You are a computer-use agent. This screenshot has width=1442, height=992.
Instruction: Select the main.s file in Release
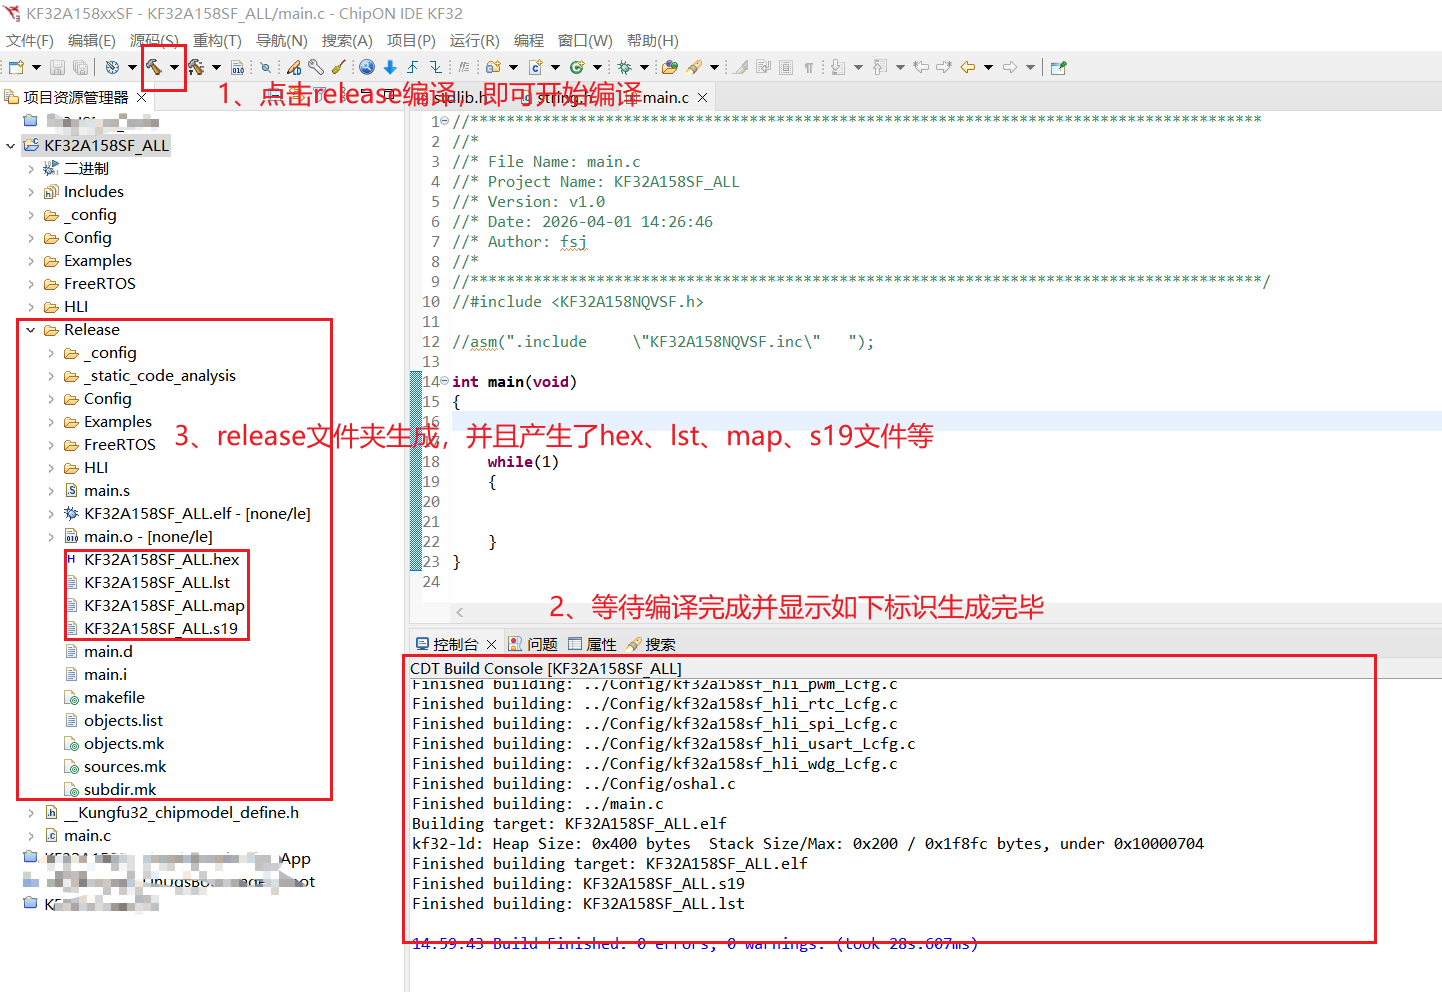click(97, 491)
